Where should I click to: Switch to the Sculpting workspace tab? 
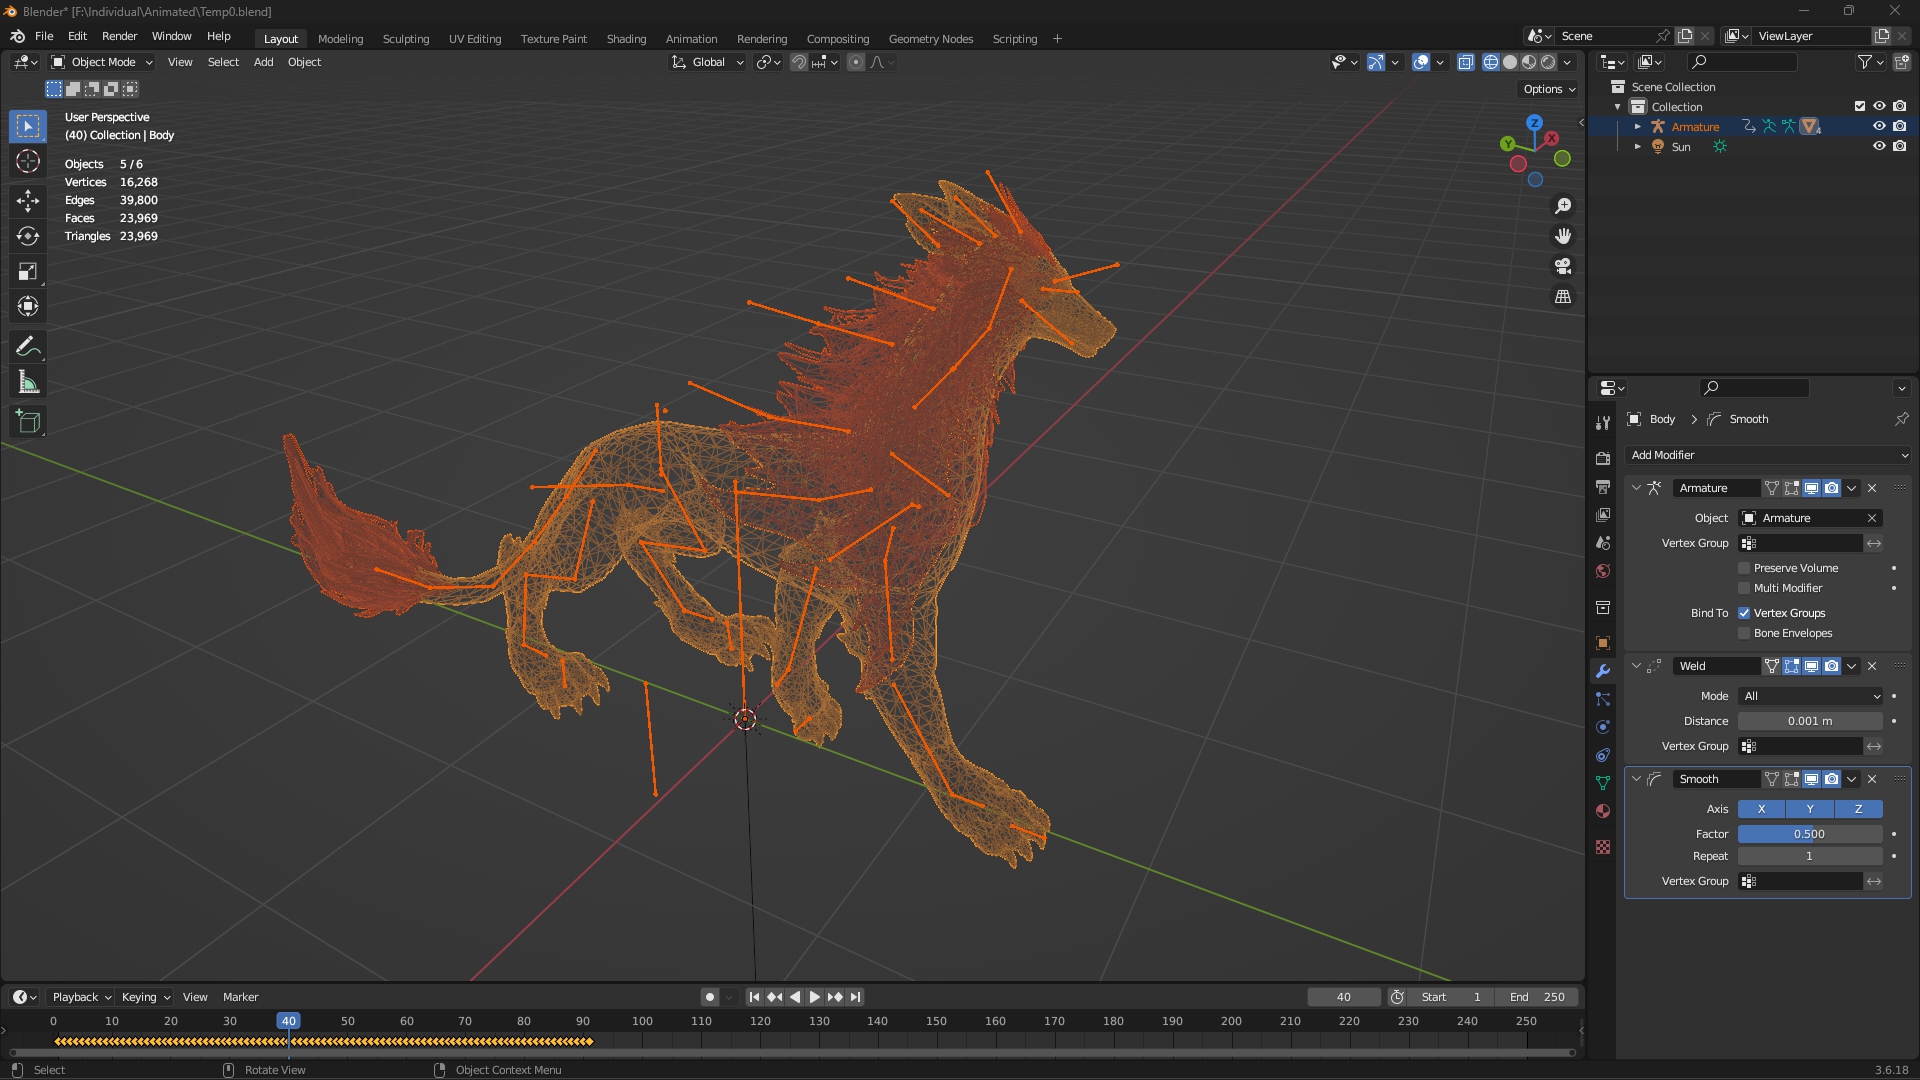(x=405, y=39)
